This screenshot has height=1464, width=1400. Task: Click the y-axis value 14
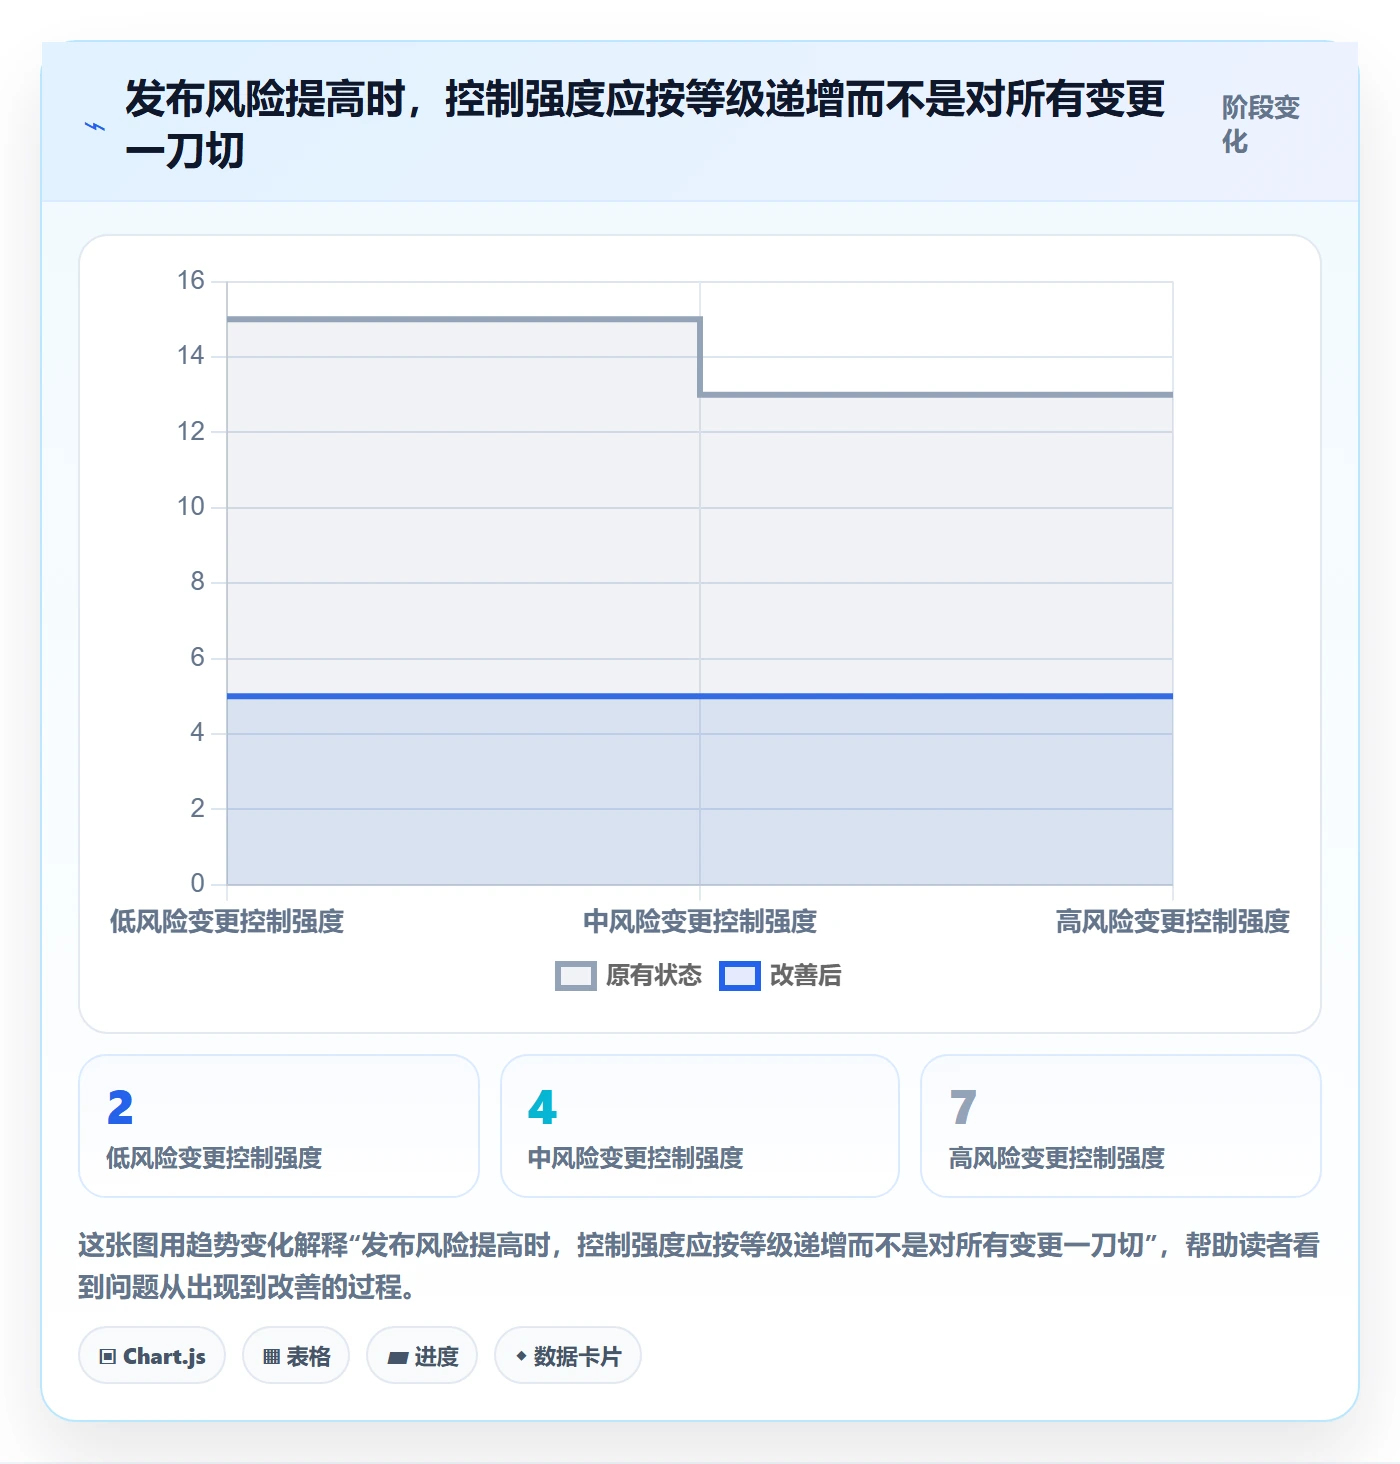[x=191, y=356]
